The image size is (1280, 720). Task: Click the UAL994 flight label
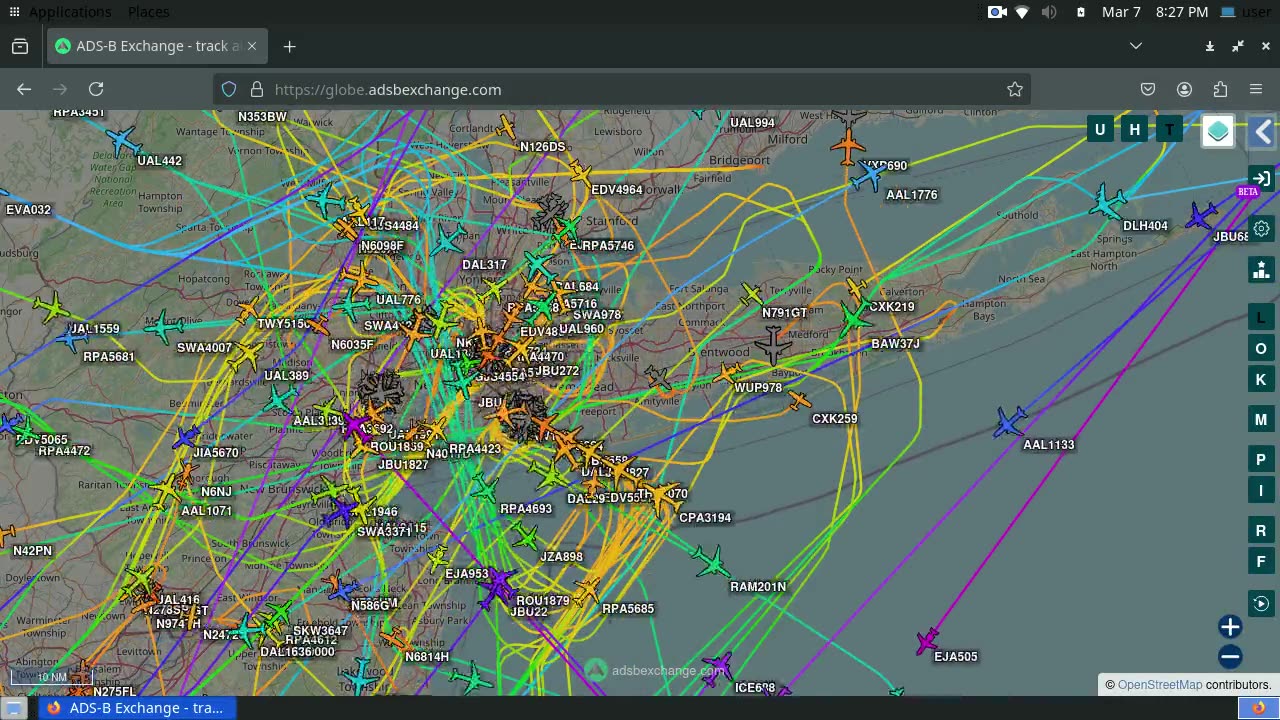click(752, 123)
